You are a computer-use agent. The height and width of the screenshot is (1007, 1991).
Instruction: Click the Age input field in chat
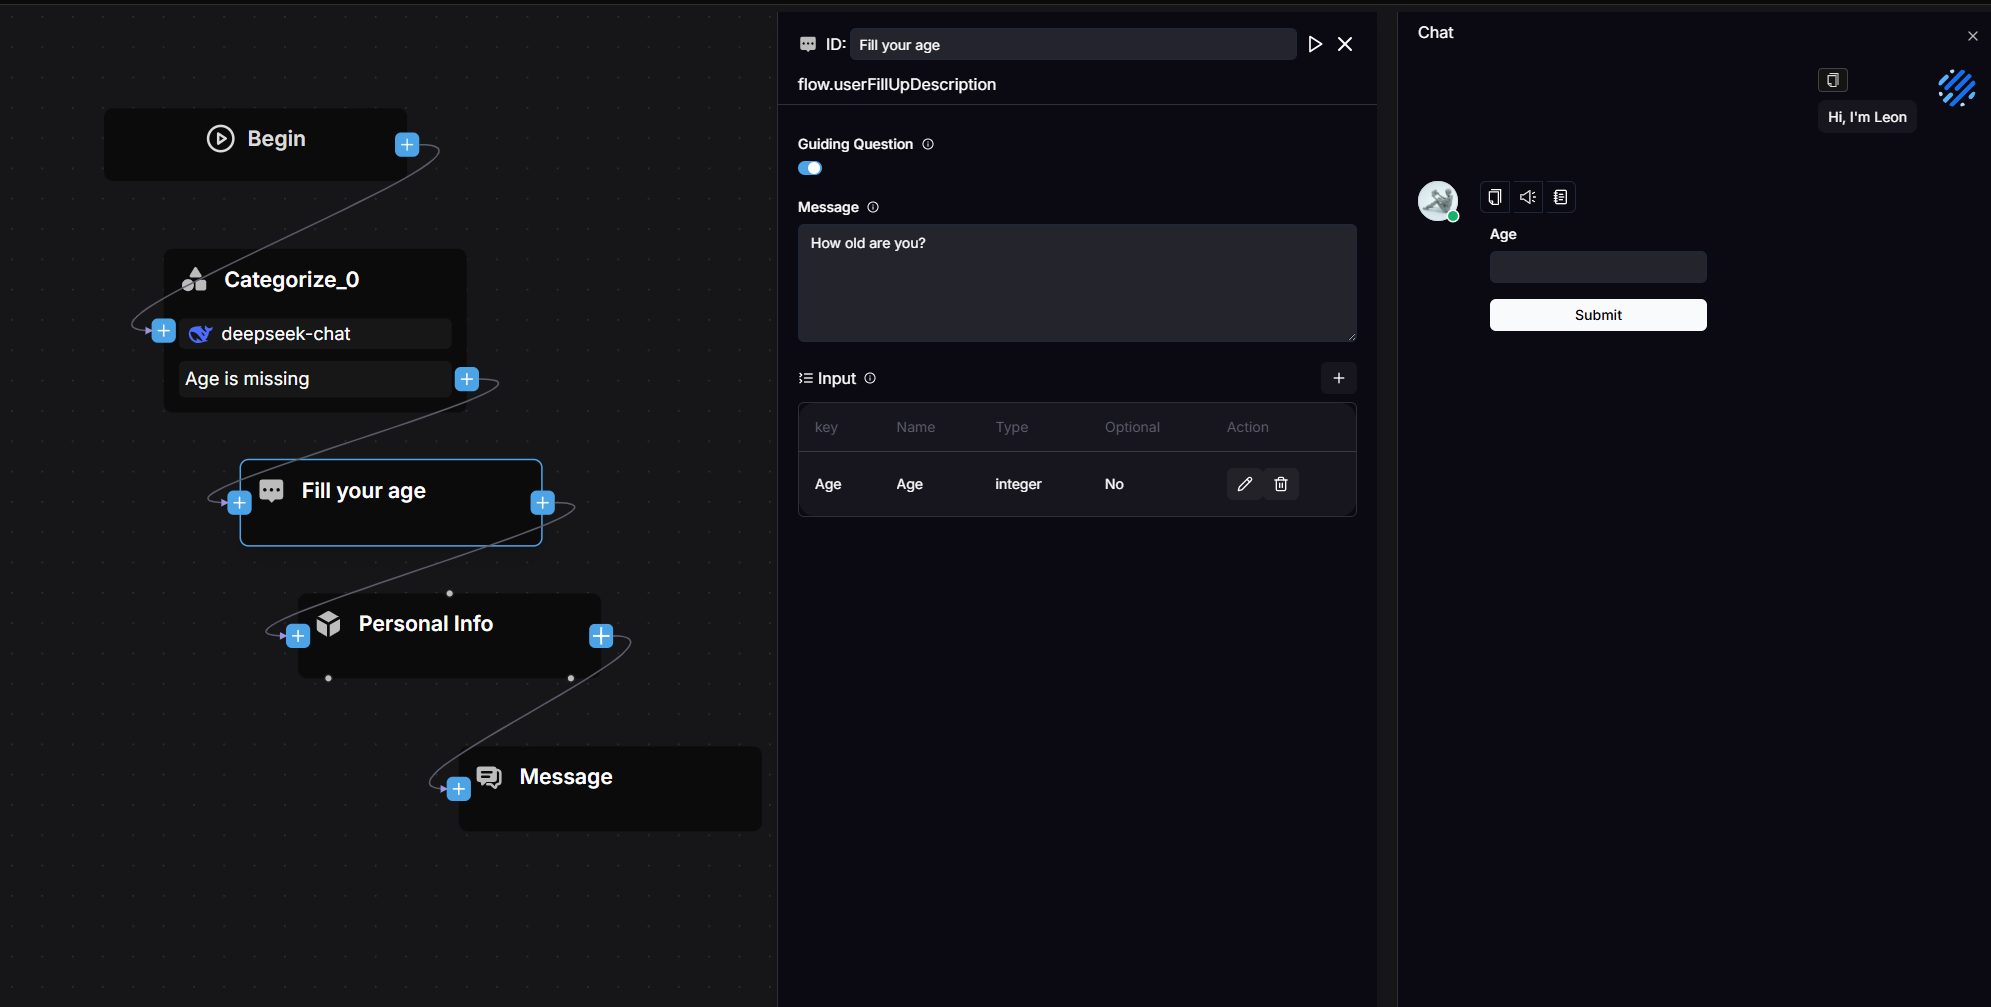click(x=1597, y=267)
